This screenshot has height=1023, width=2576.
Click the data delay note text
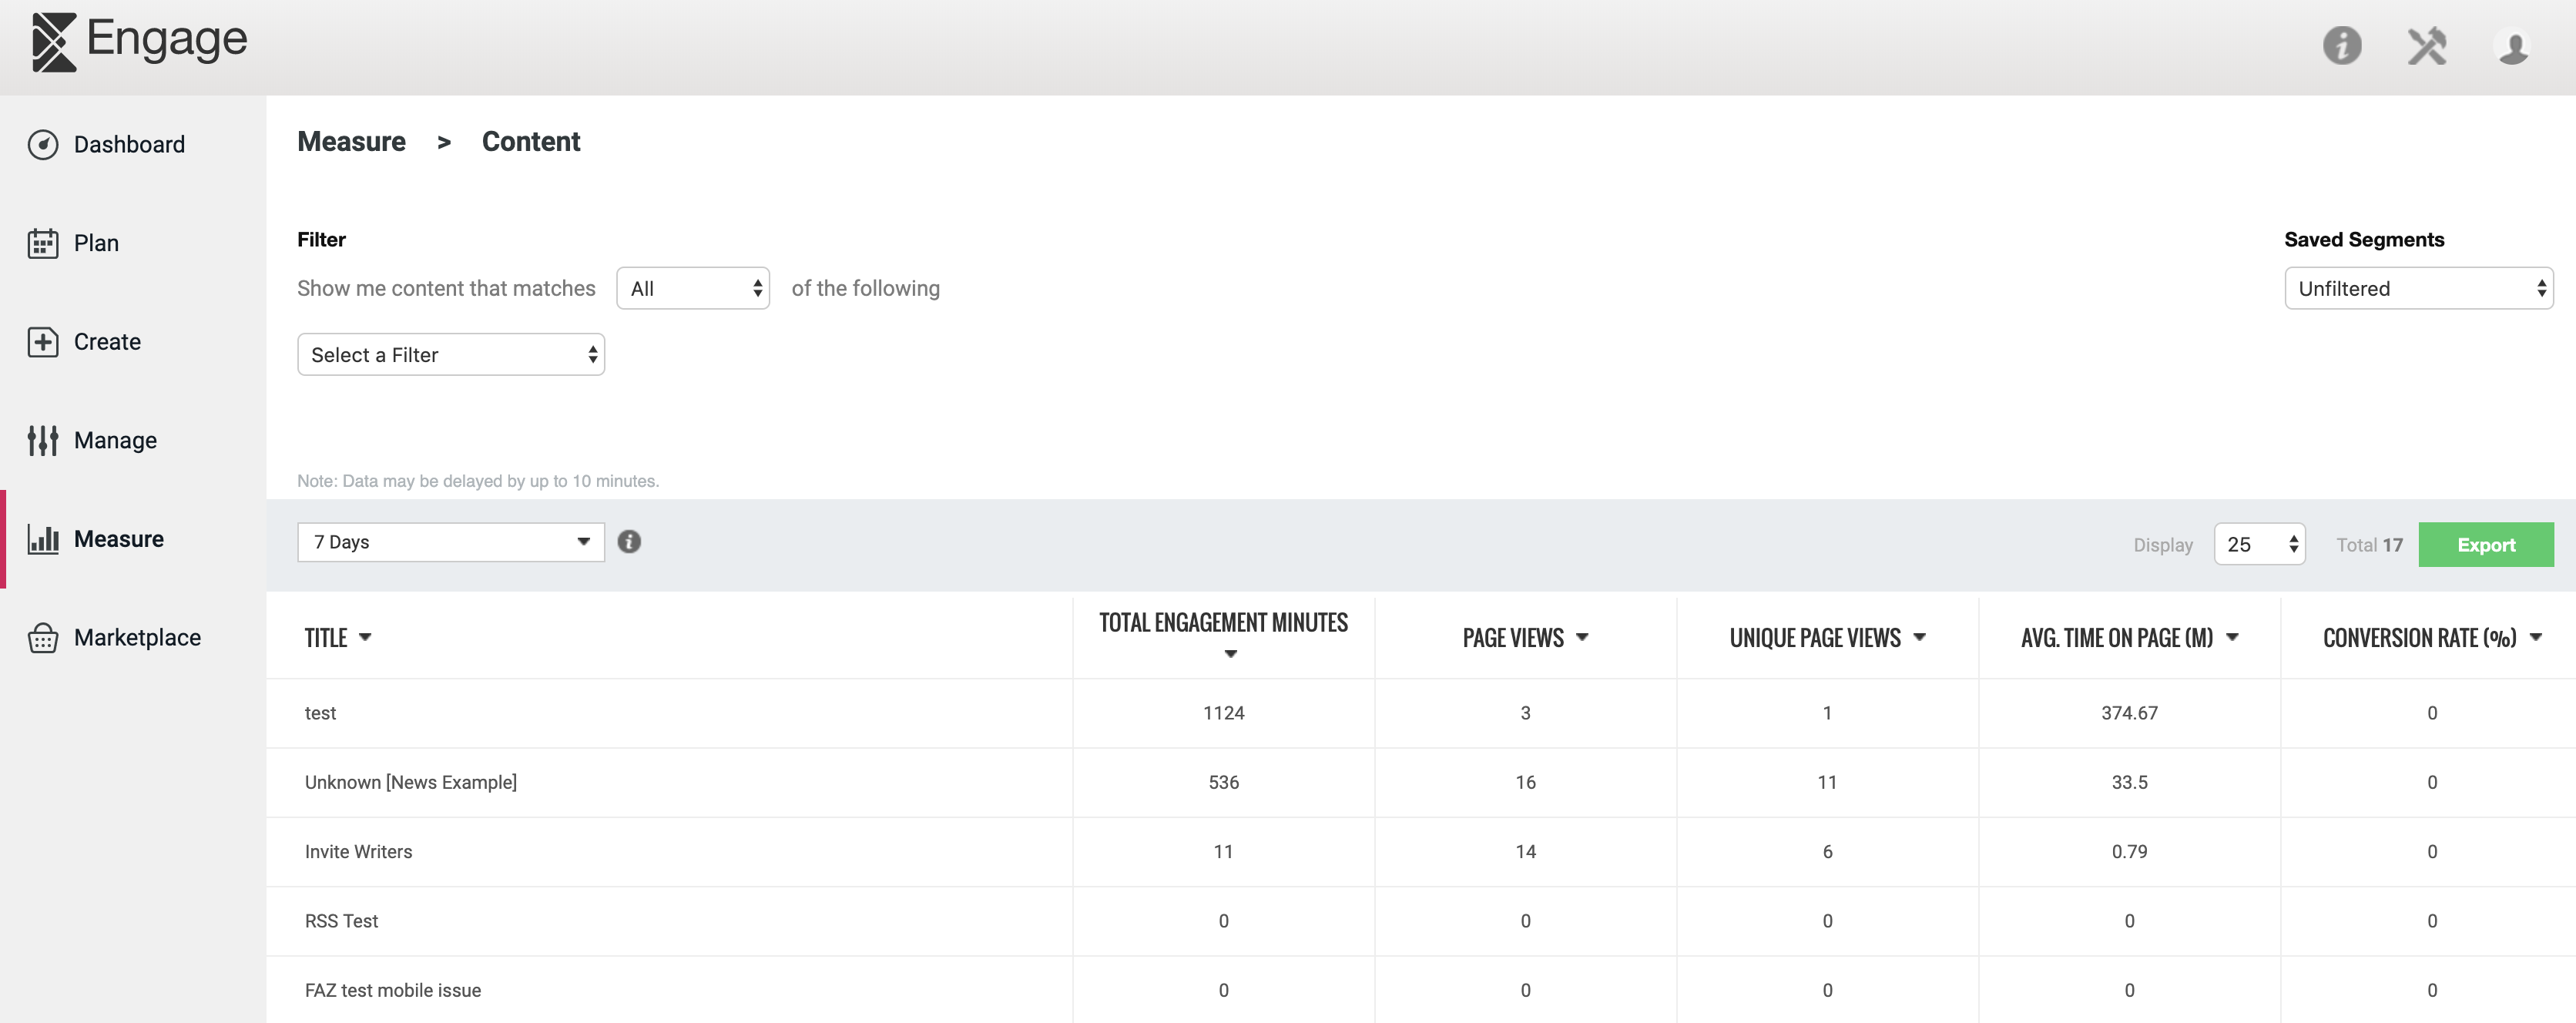click(x=478, y=481)
